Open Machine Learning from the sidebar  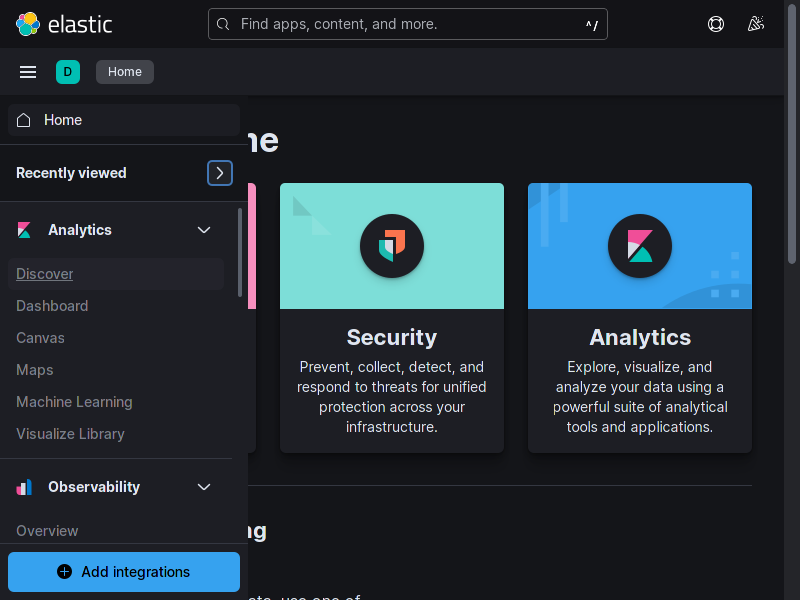point(74,401)
